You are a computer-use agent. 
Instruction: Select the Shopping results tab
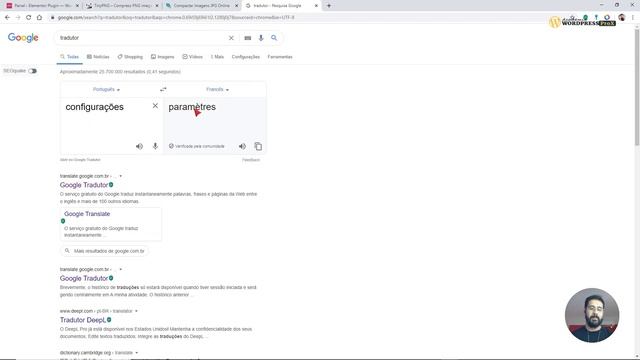130,57
